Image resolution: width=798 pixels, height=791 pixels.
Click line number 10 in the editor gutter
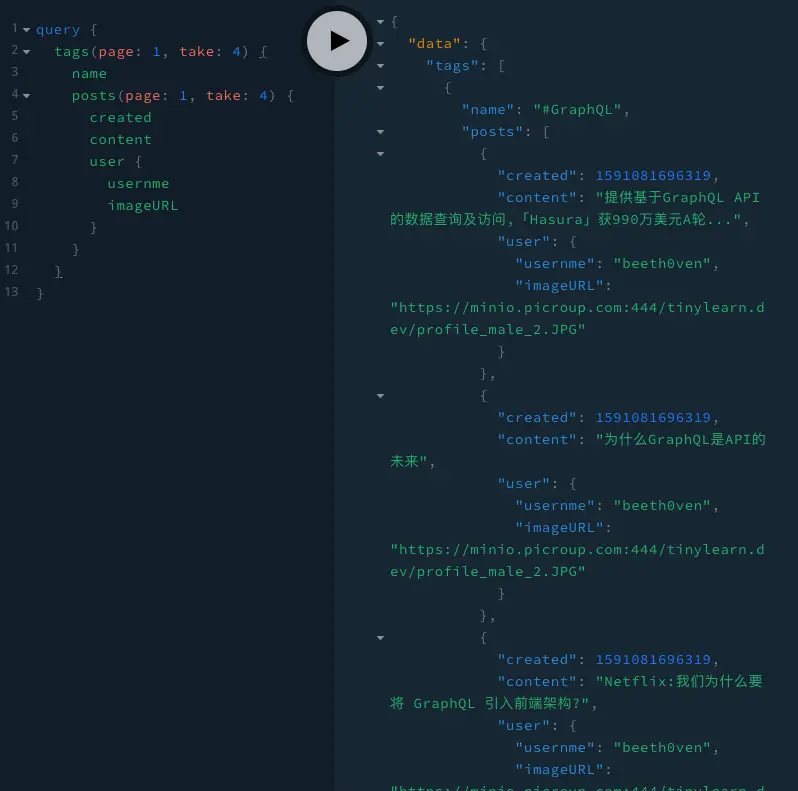pyautogui.click(x=11, y=225)
